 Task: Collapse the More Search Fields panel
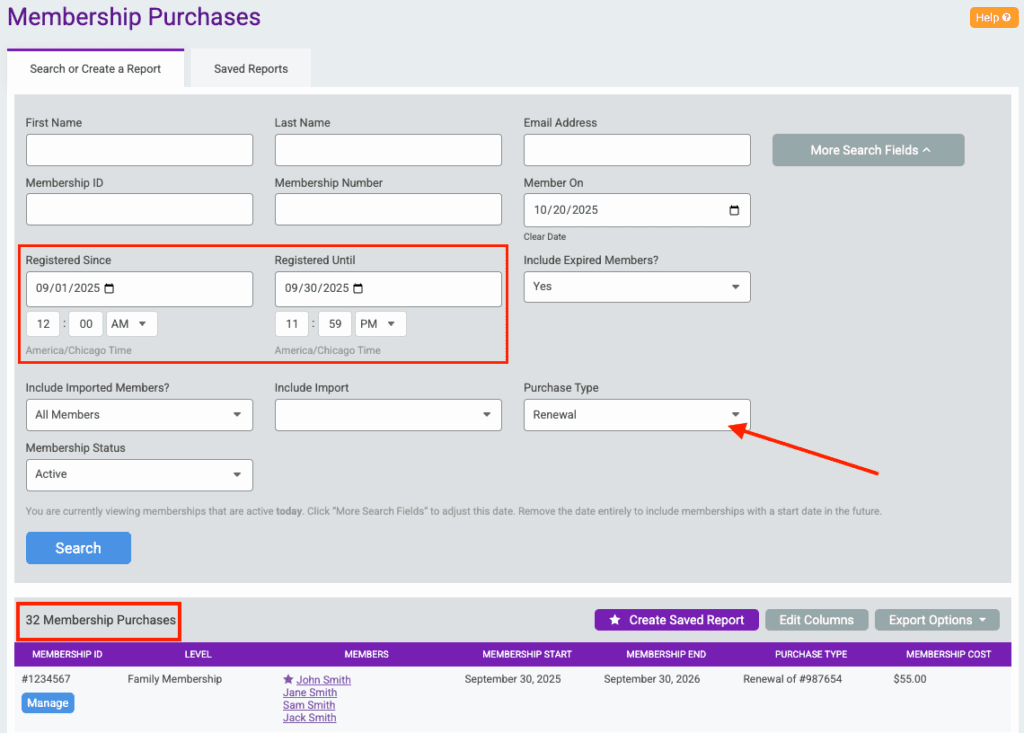tap(868, 150)
